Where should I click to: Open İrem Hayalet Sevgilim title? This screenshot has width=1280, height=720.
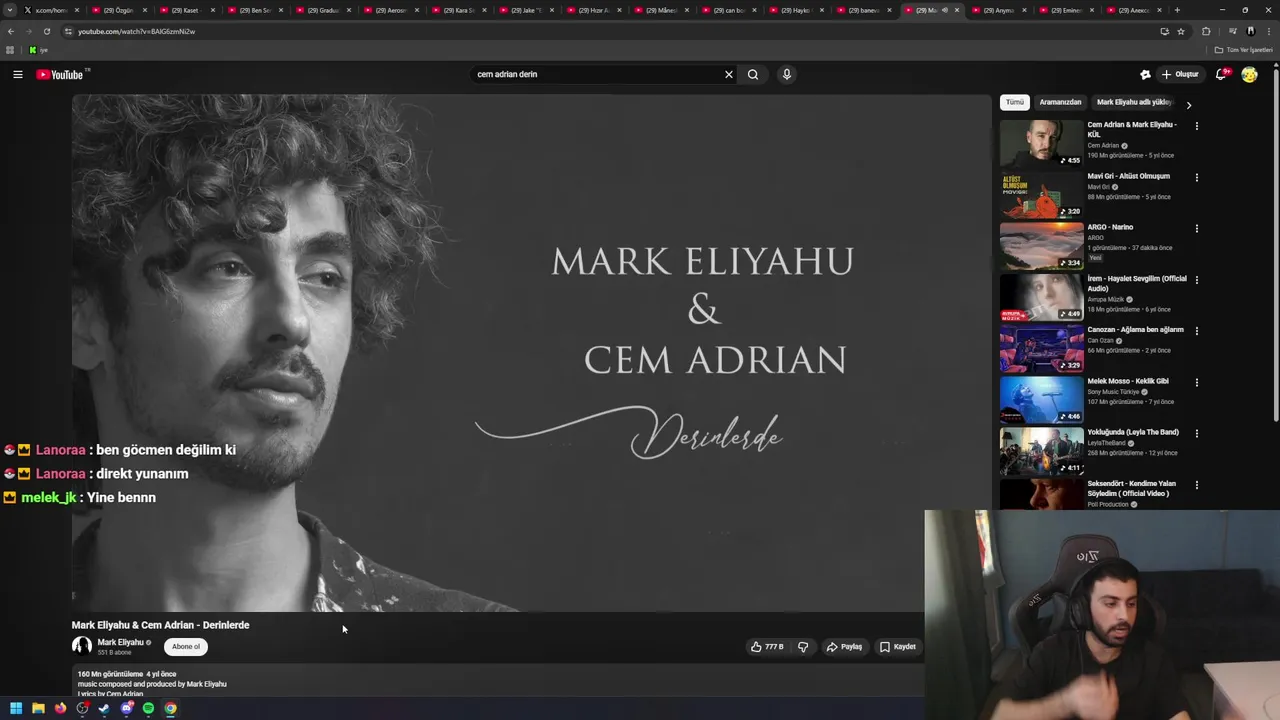[1137, 283]
